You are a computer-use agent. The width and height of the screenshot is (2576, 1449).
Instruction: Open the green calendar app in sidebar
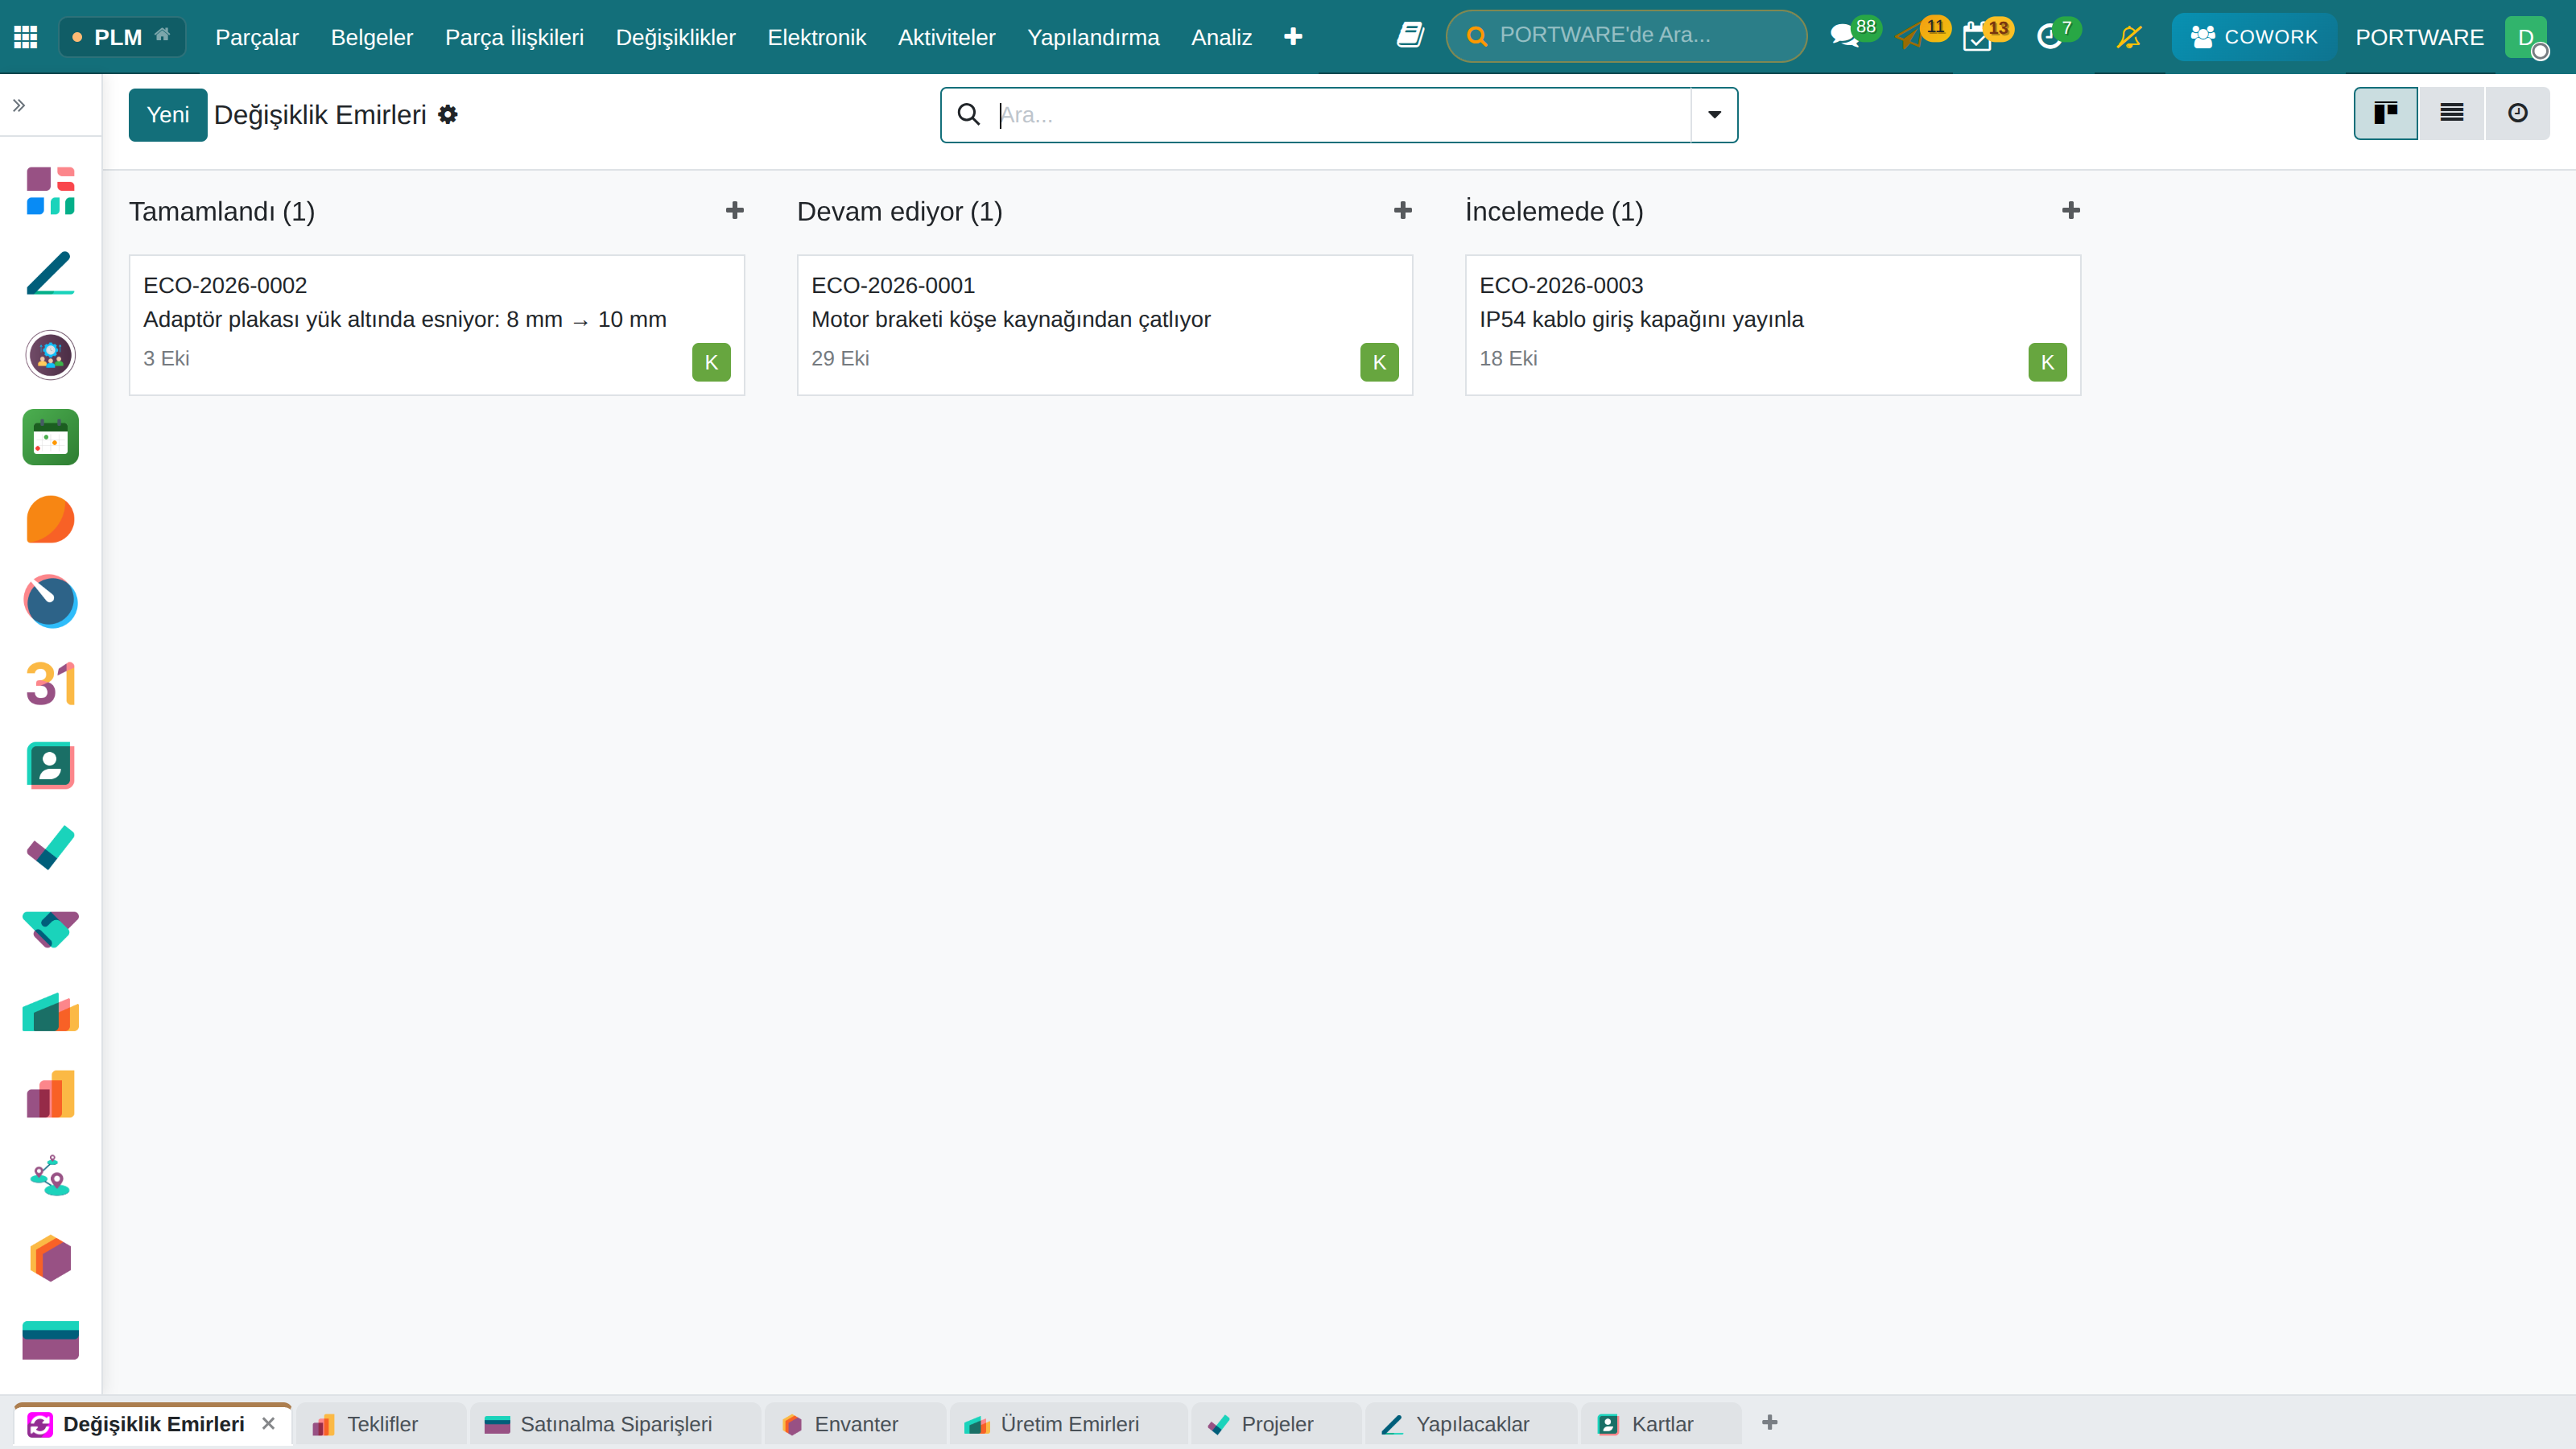(x=50, y=437)
